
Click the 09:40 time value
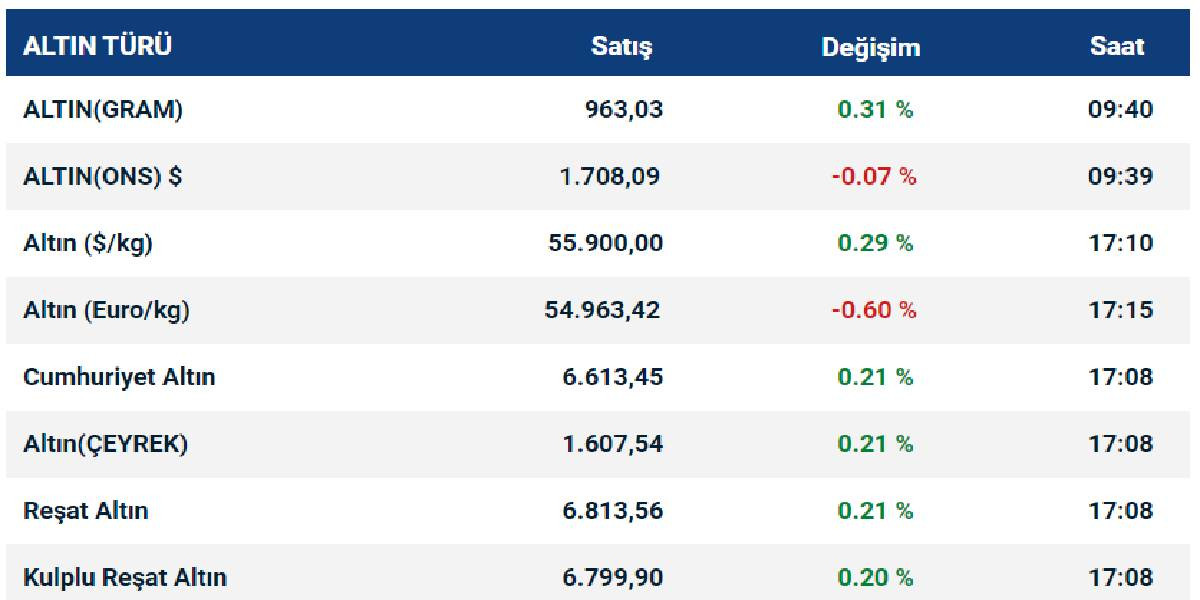1120,110
